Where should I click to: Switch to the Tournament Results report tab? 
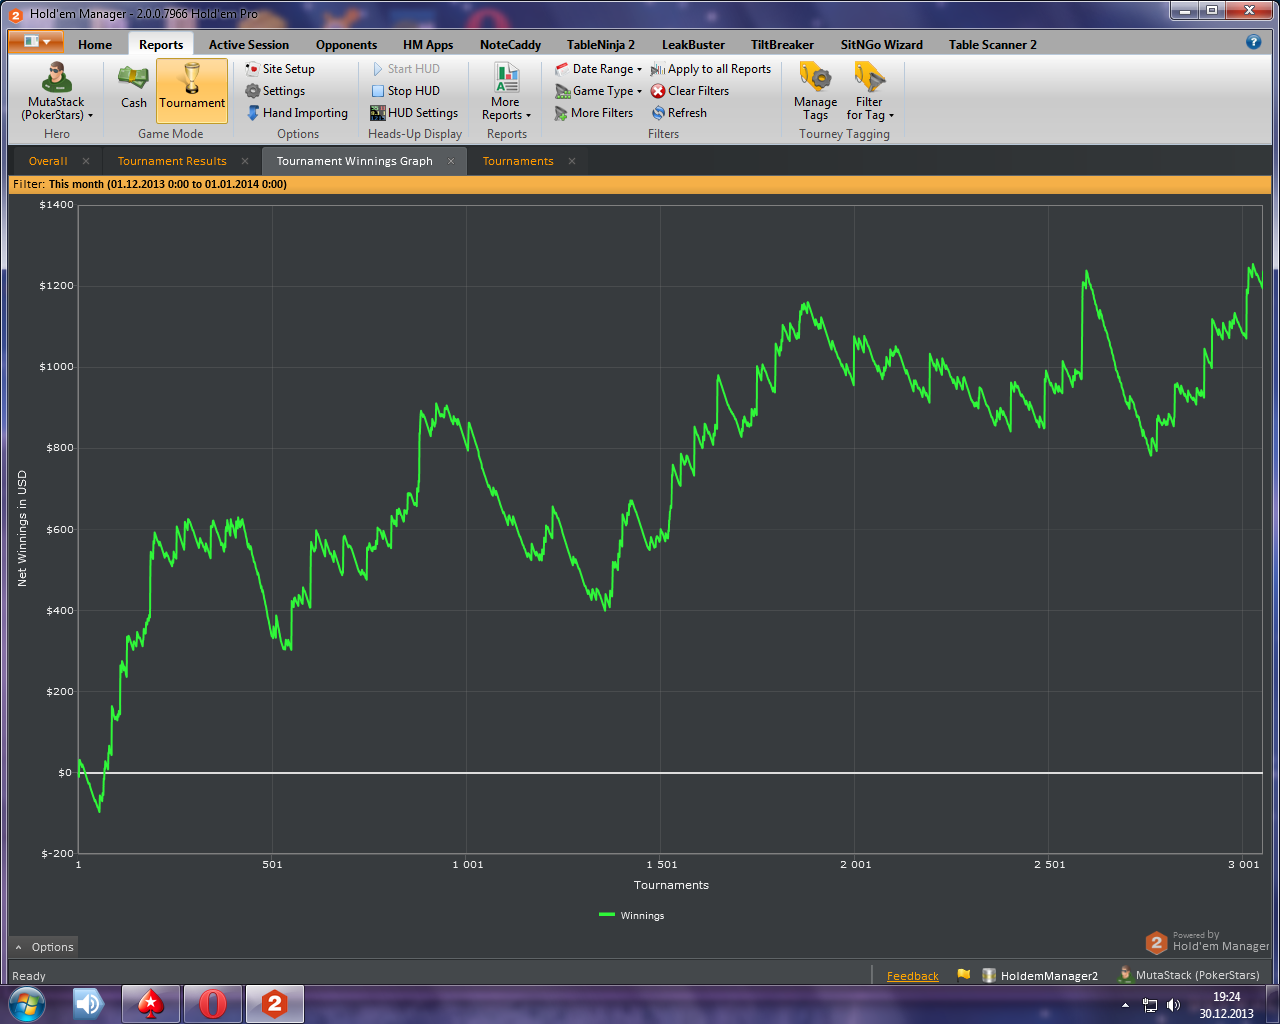pos(172,161)
